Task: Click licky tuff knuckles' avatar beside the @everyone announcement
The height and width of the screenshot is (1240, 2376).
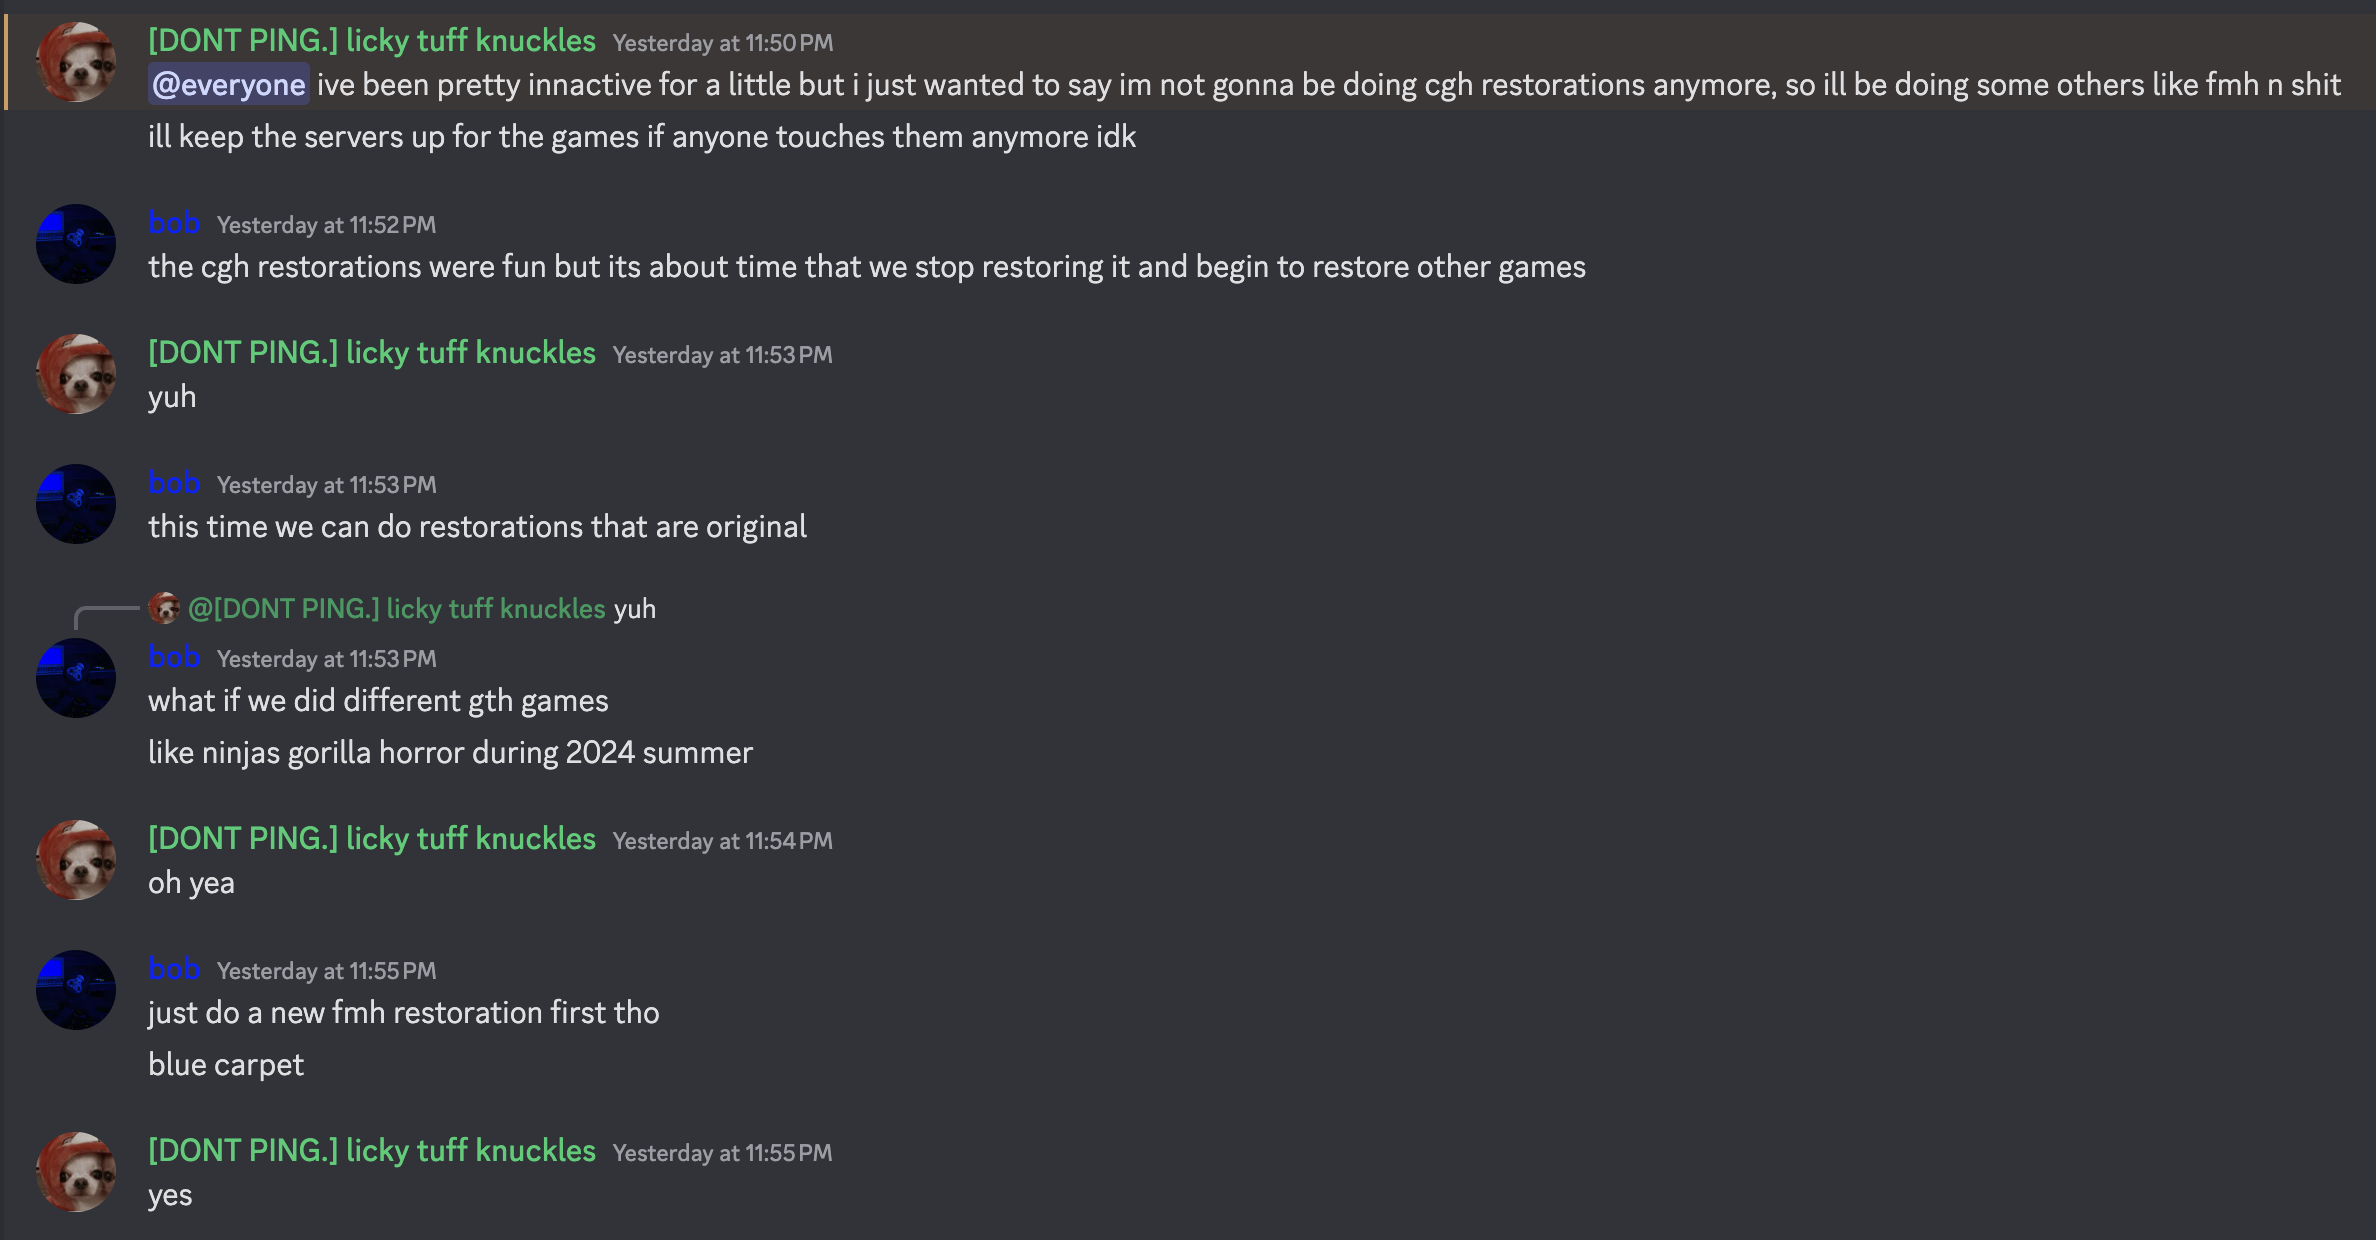Action: 76,62
